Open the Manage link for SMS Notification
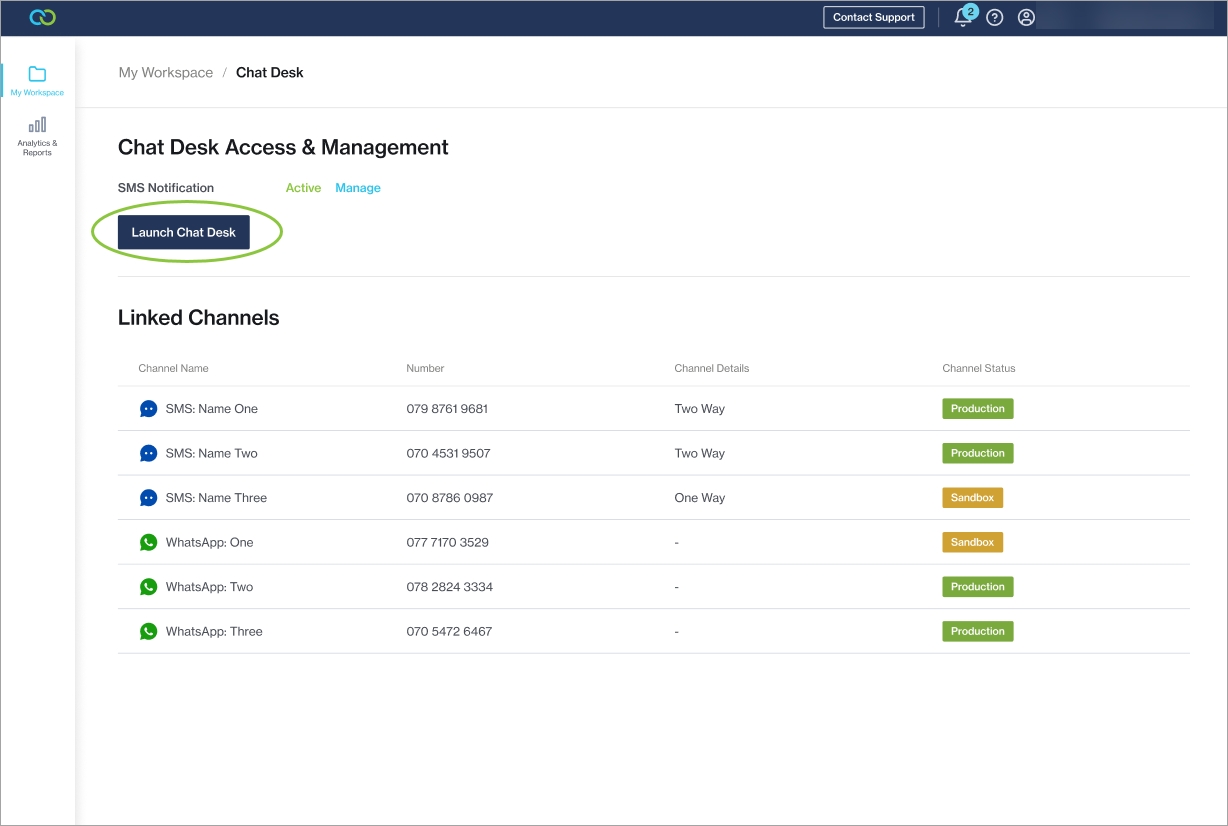Viewport: 1228px width, 826px height. pyautogui.click(x=357, y=188)
